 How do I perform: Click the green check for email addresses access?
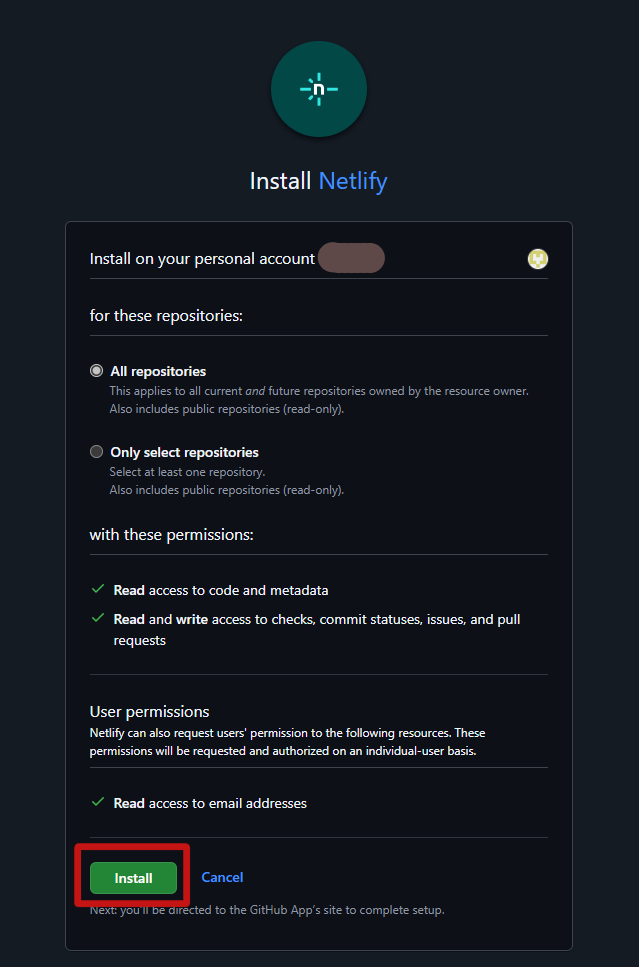(x=97, y=802)
